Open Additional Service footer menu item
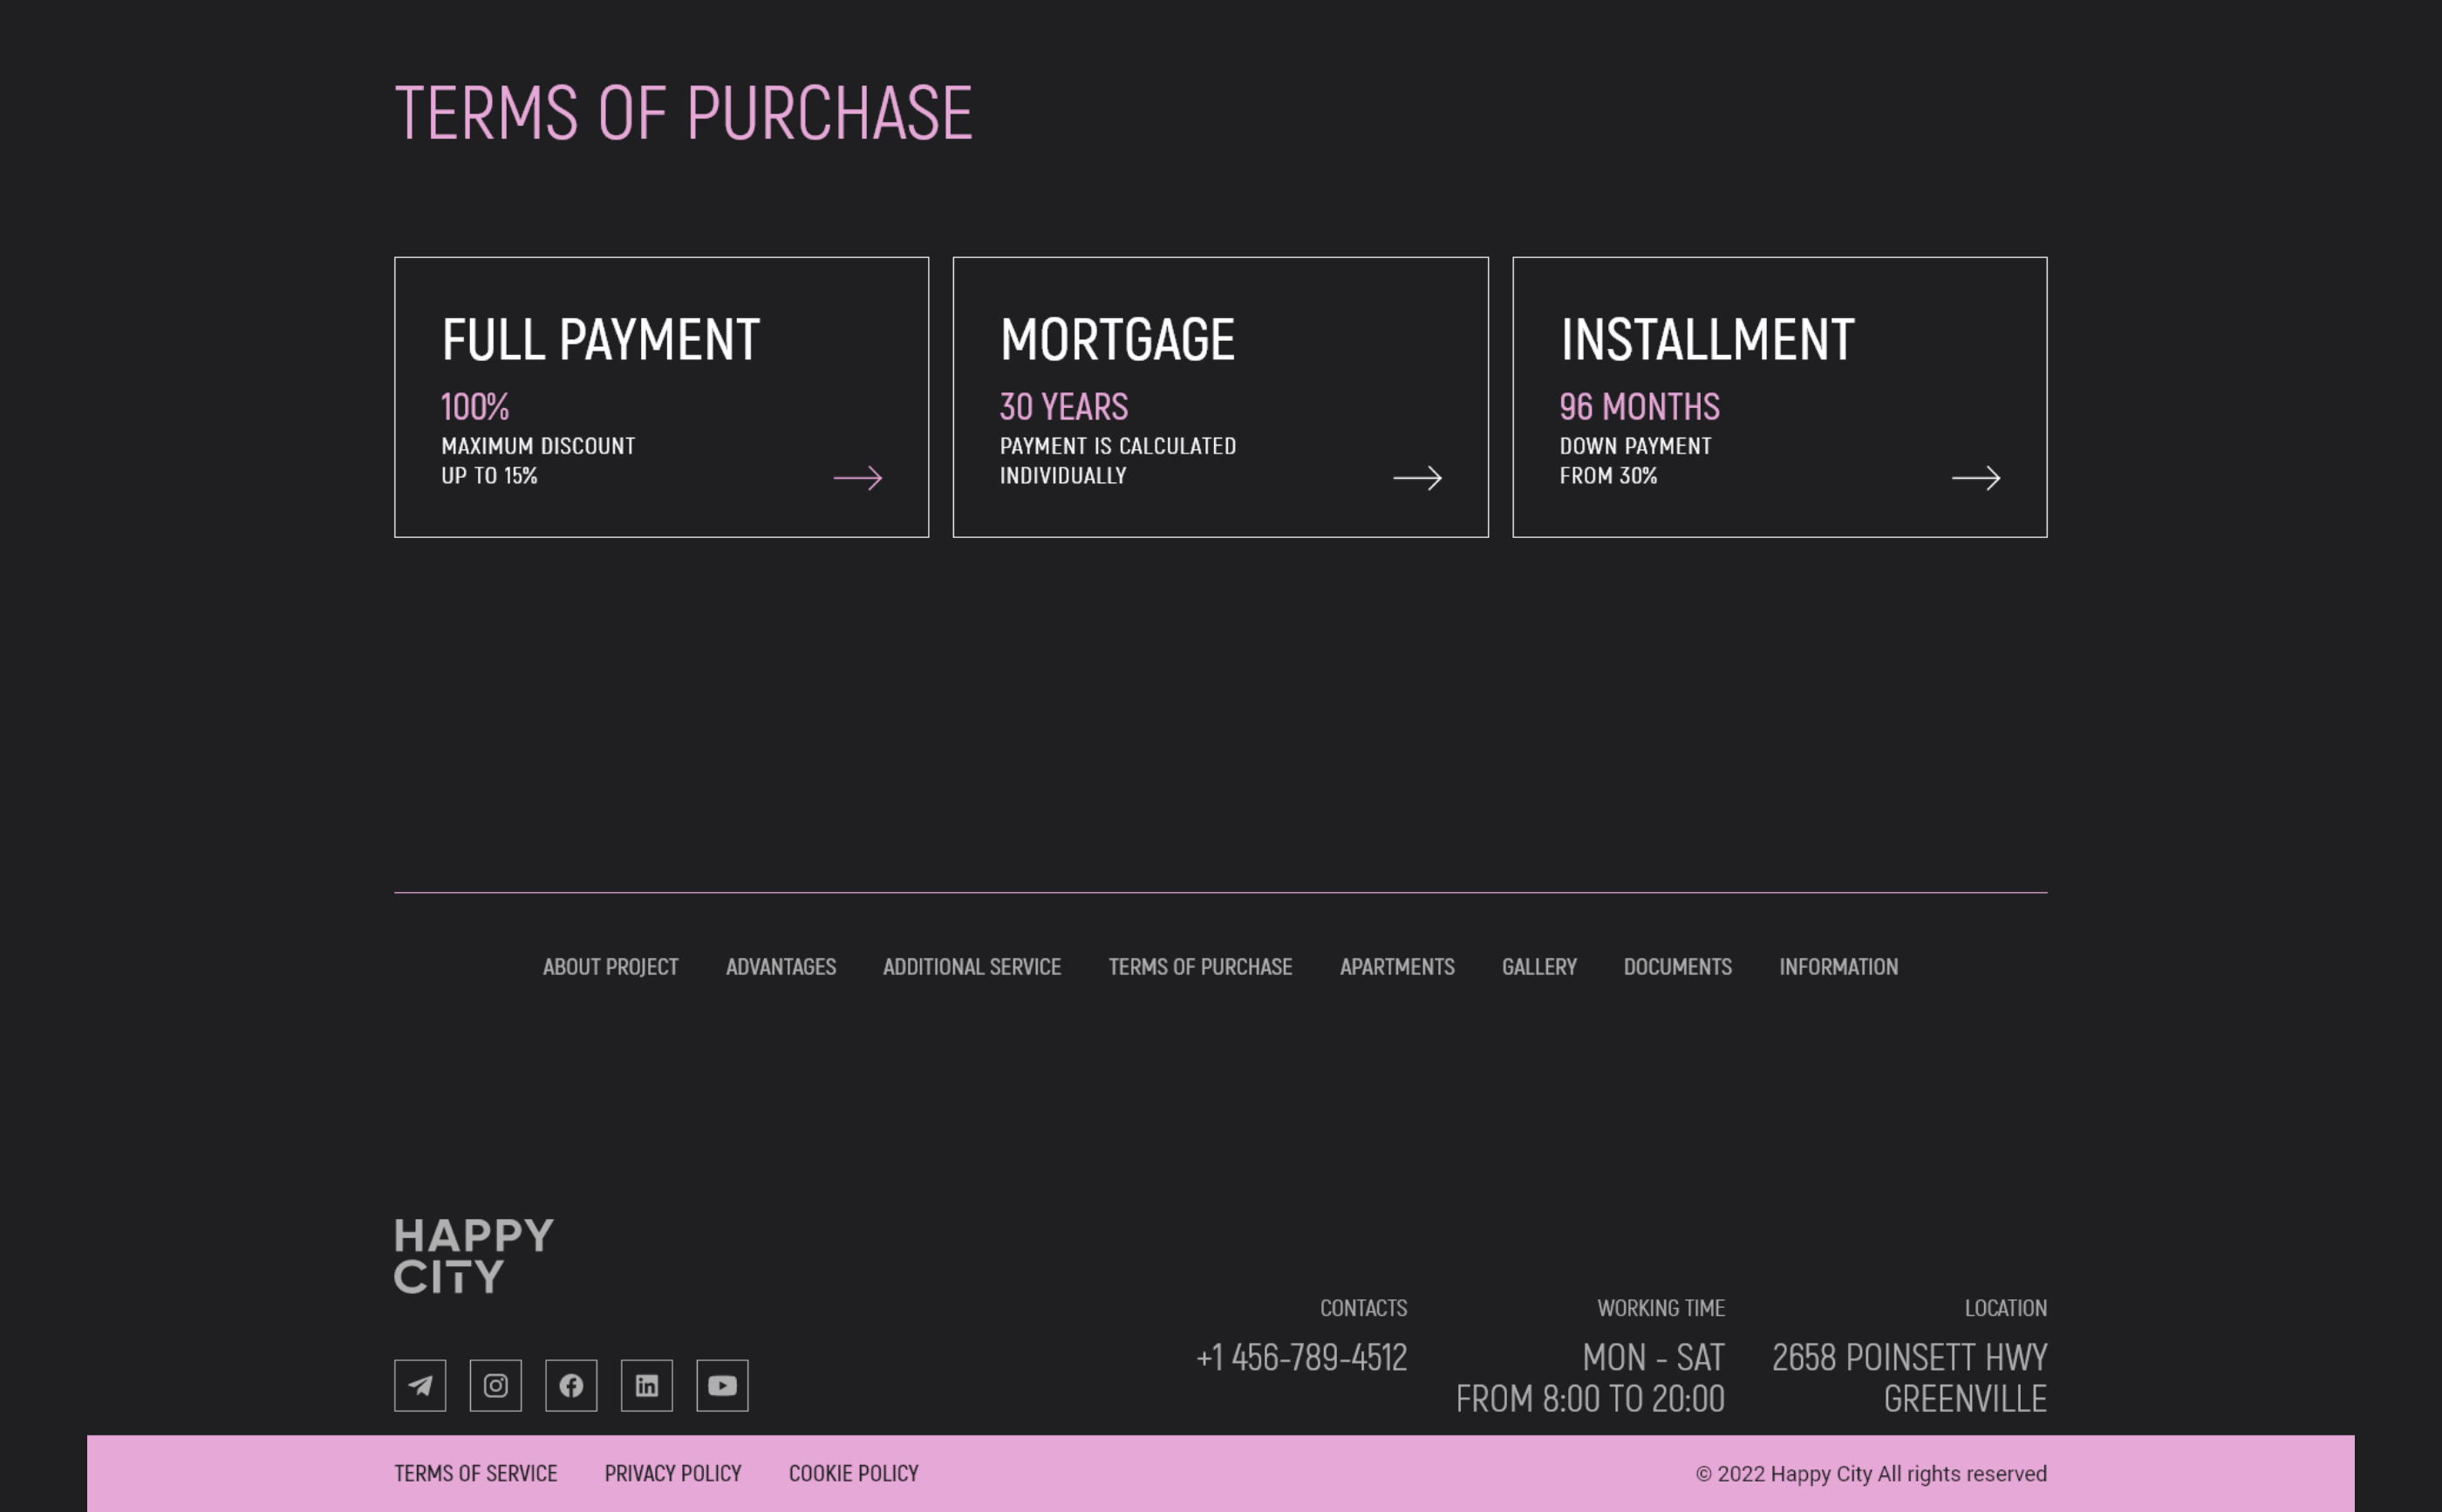The height and width of the screenshot is (1512, 2442). (x=972, y=967)
